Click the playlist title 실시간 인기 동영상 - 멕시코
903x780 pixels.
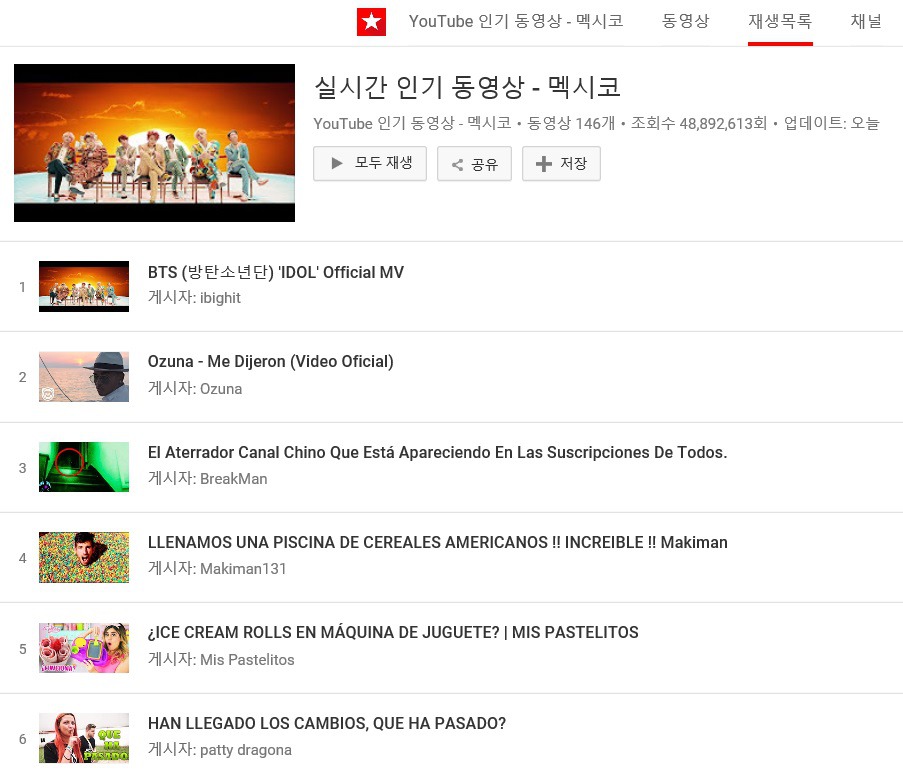pos(467,87)
